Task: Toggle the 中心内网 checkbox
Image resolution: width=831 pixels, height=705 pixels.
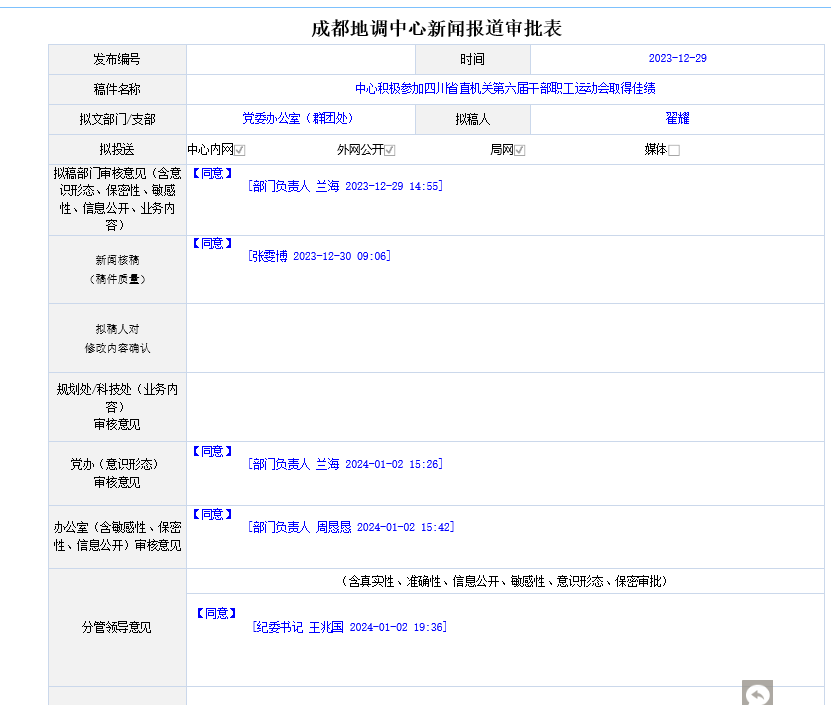Action: [x=240, y=151]
